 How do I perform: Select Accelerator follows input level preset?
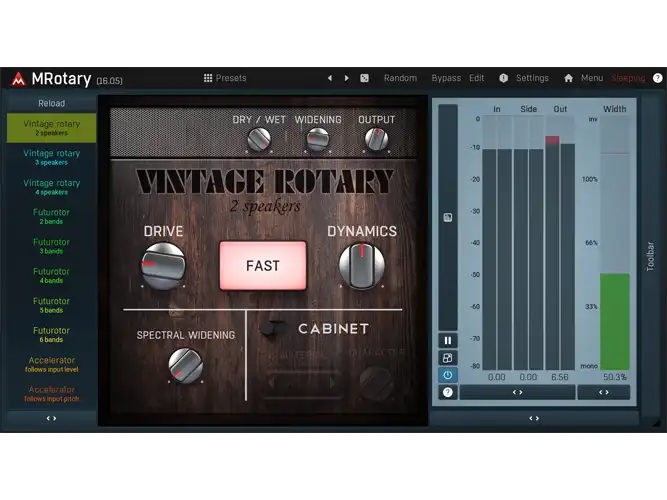(x=51, y=364)
